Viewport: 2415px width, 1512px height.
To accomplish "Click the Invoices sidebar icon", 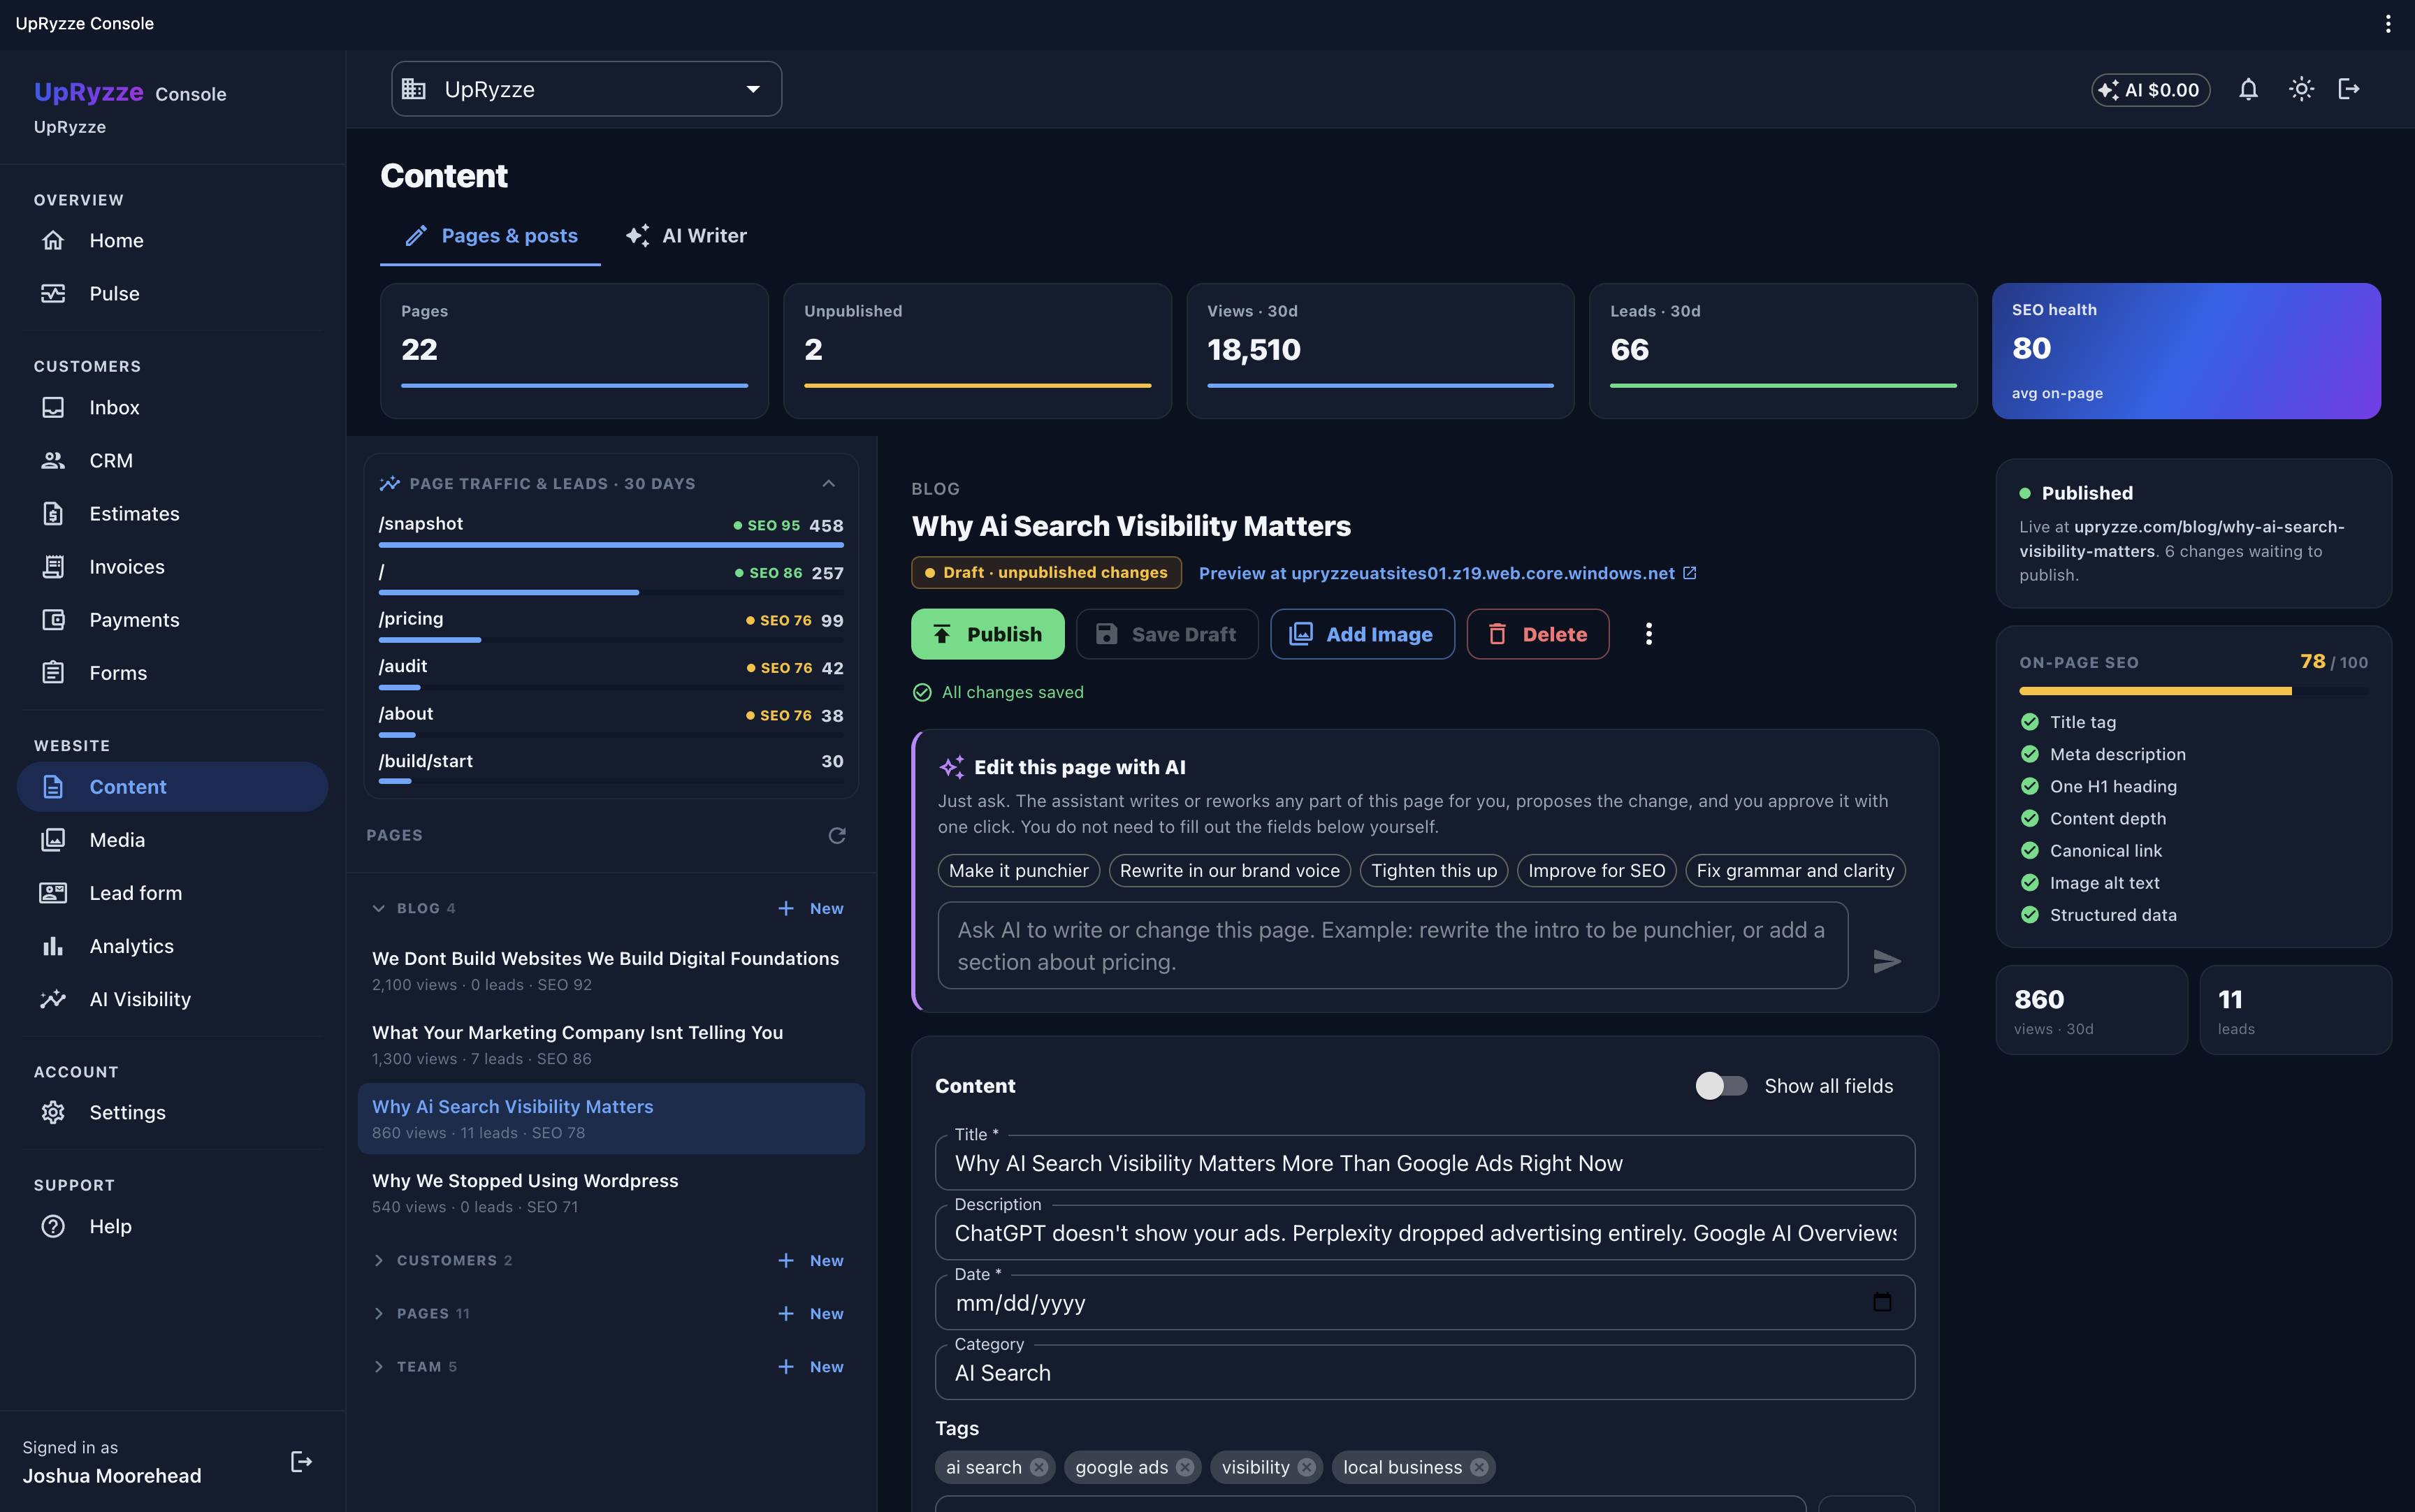I will pyautogui.click(x=53, y=566).
